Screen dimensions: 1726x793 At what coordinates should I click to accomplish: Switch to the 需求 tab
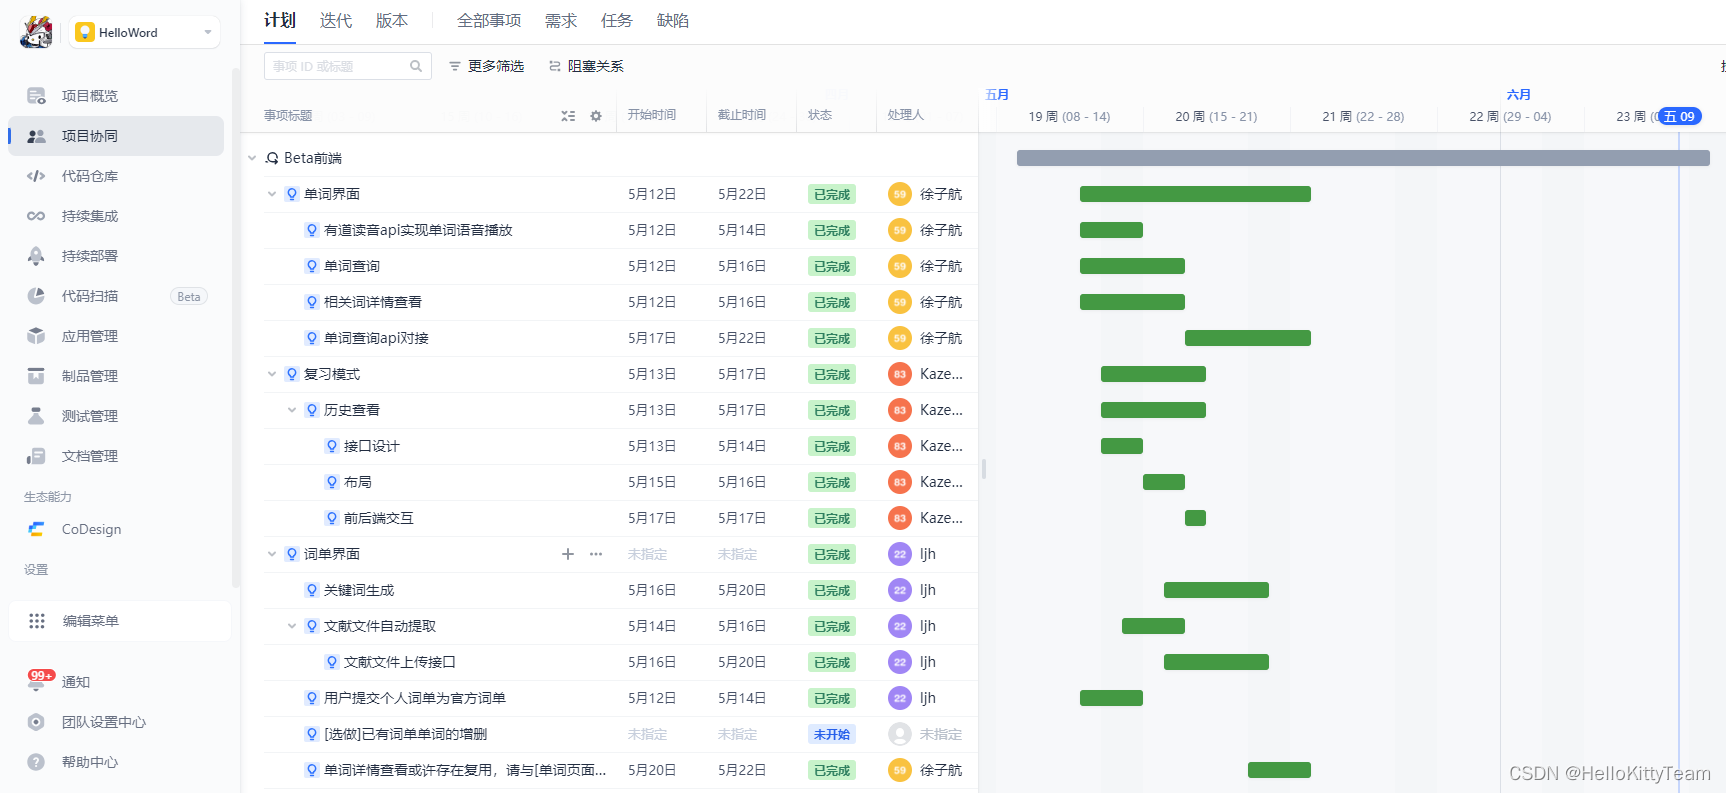point(561,20)
